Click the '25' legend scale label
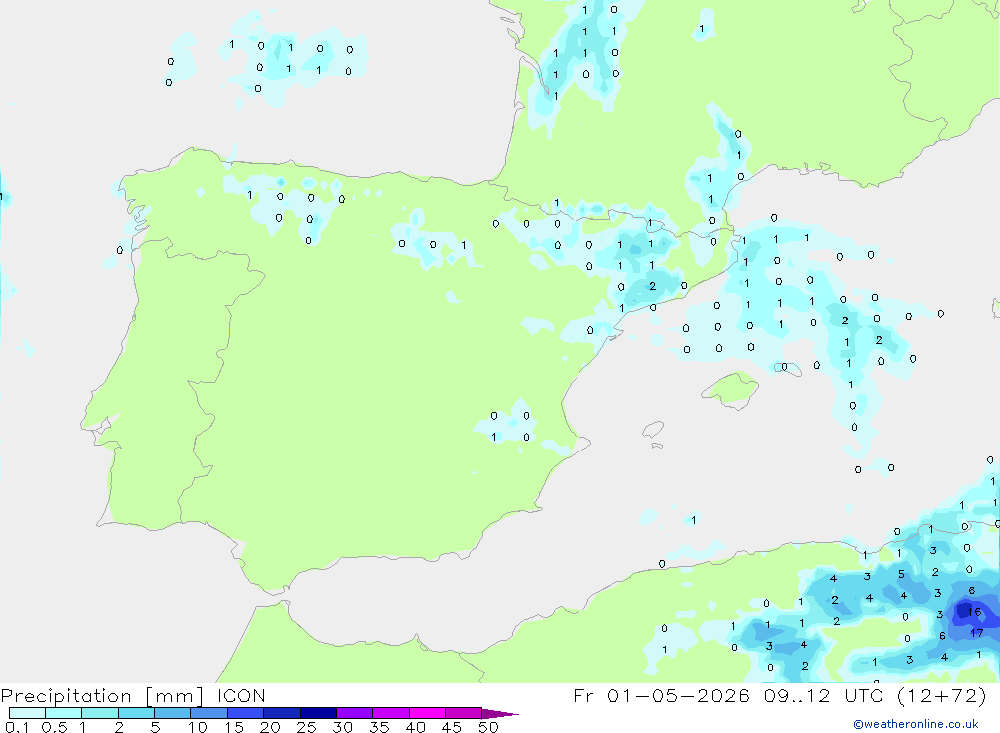The image size is (1000, 733). 306,727
